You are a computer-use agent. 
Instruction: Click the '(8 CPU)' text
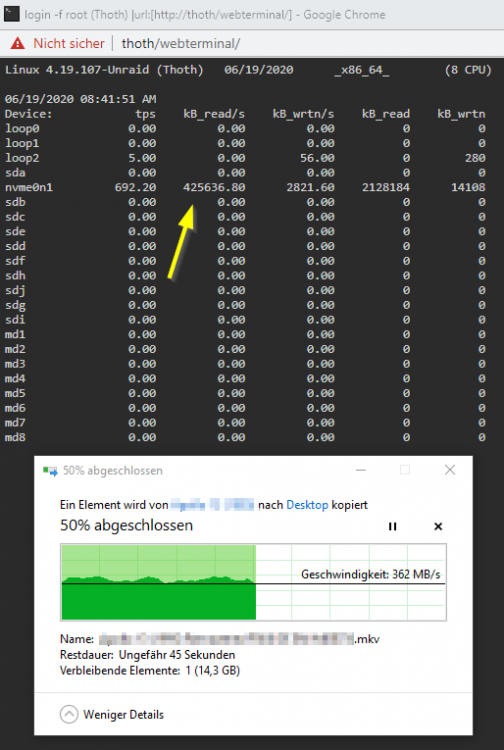[x=468, y=70]
